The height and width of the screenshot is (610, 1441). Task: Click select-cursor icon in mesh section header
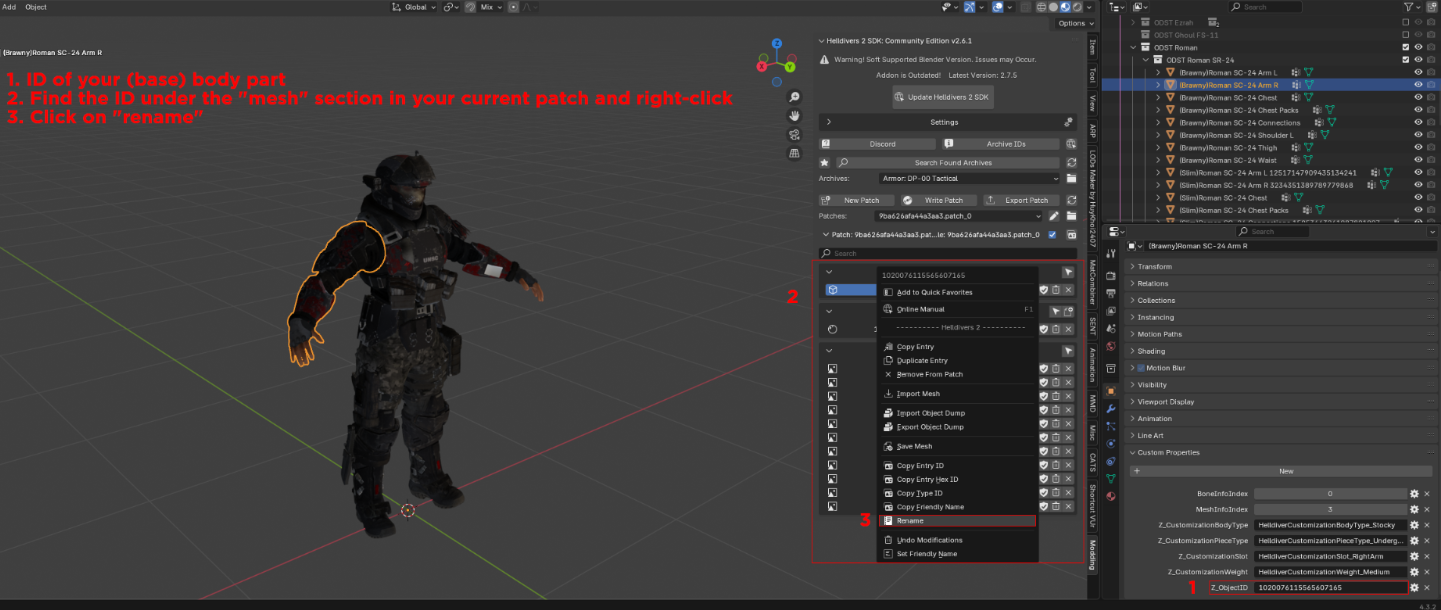click(1068, 271)
